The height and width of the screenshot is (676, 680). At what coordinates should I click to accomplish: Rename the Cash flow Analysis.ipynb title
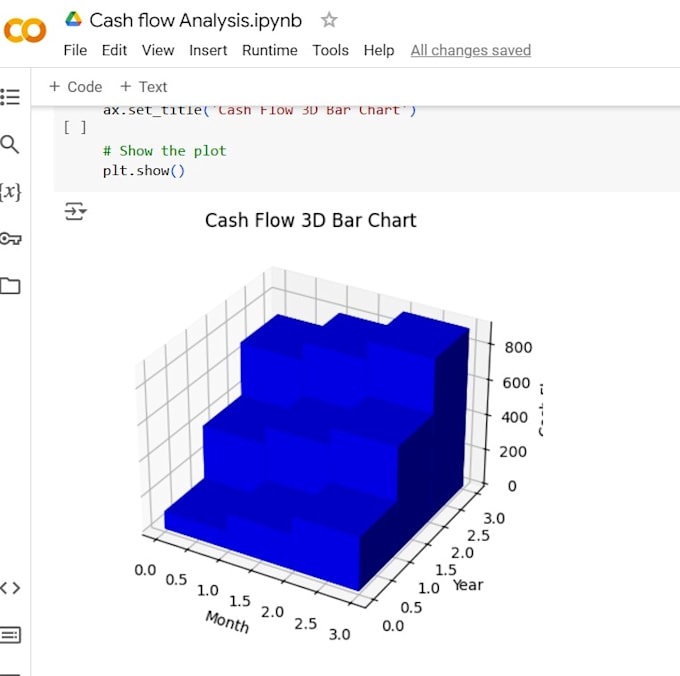[x=196, y=20]
